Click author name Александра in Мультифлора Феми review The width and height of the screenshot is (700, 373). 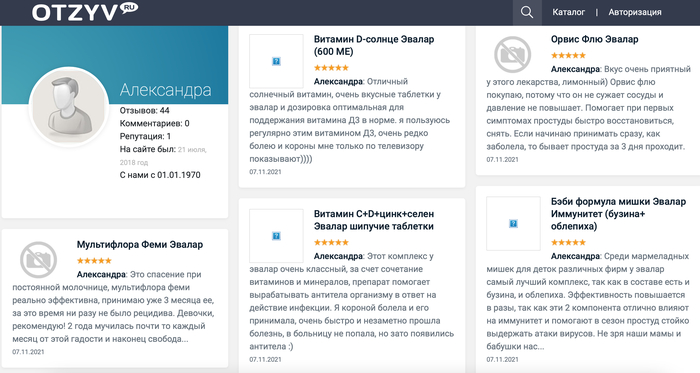pyautogui.click(x=101, y=274)
